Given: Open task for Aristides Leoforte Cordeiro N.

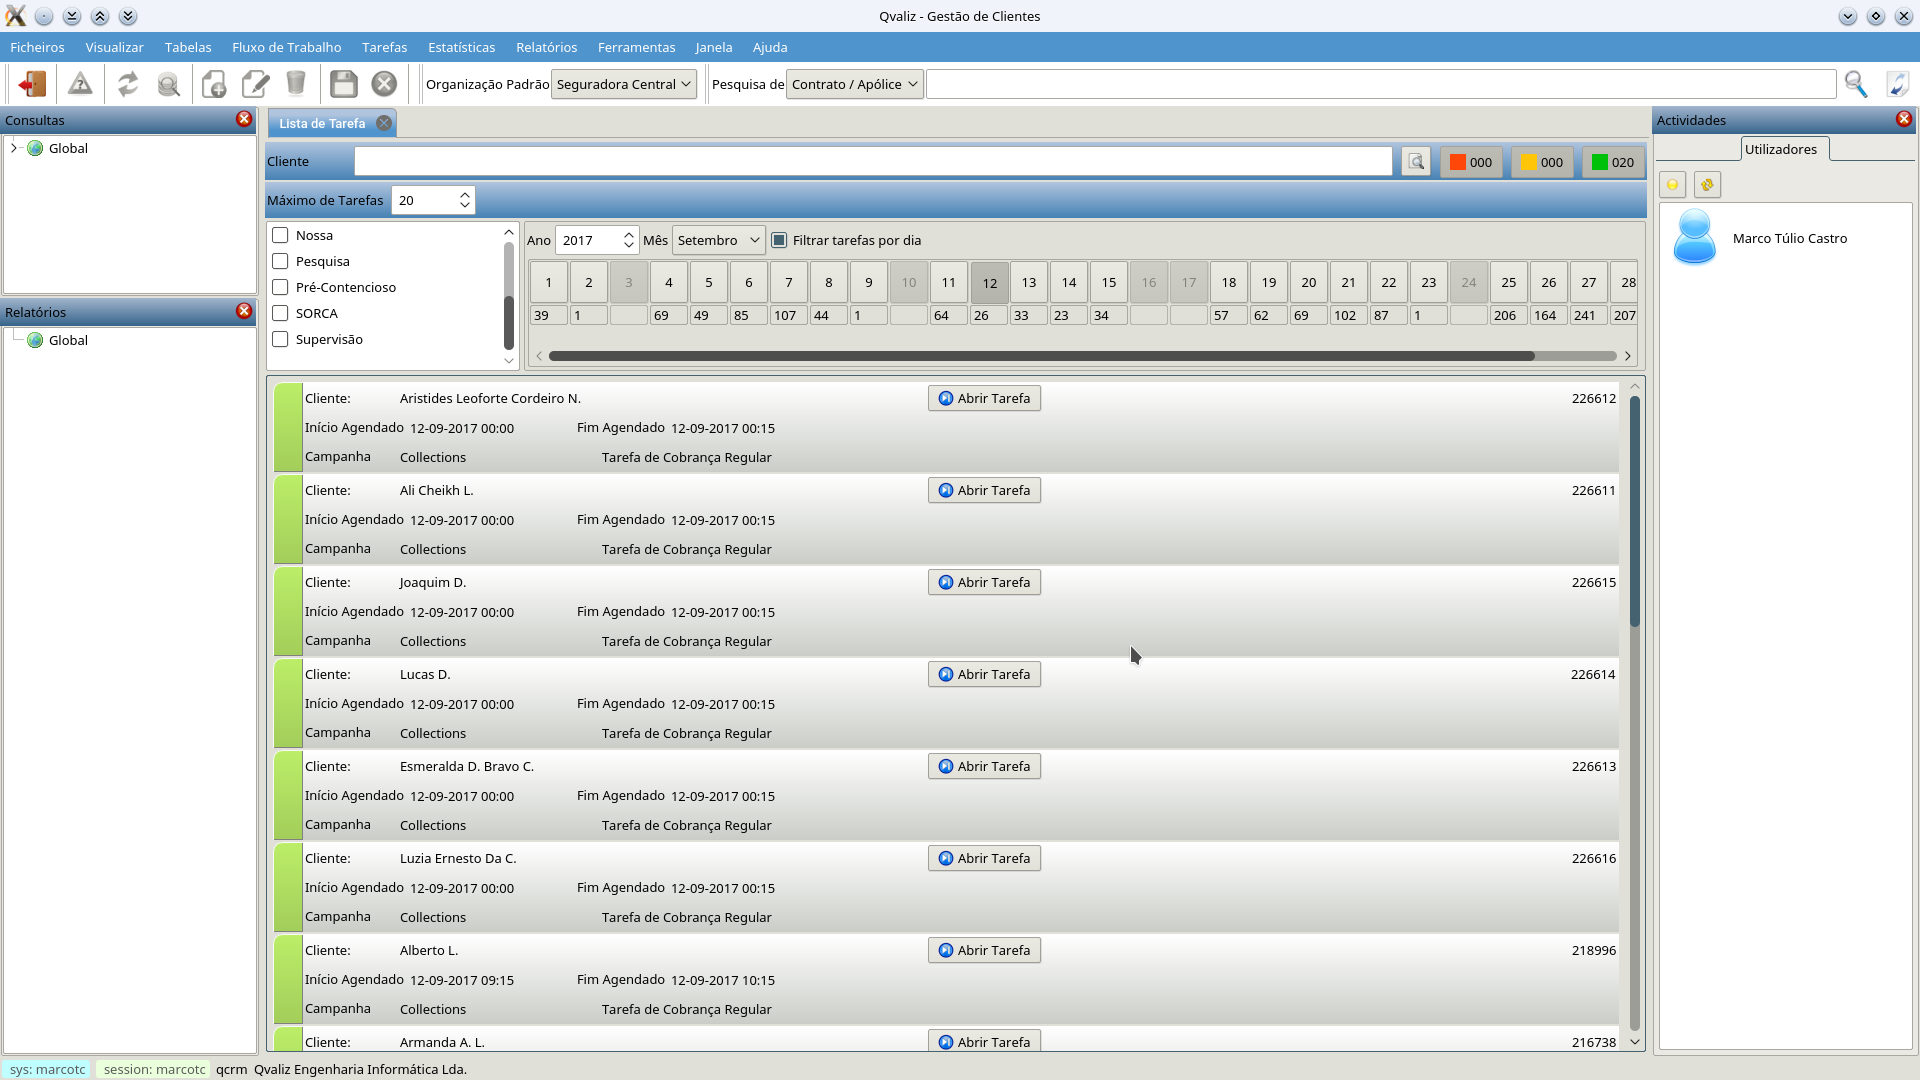Looking at the screenshot, I should point(984,398).
